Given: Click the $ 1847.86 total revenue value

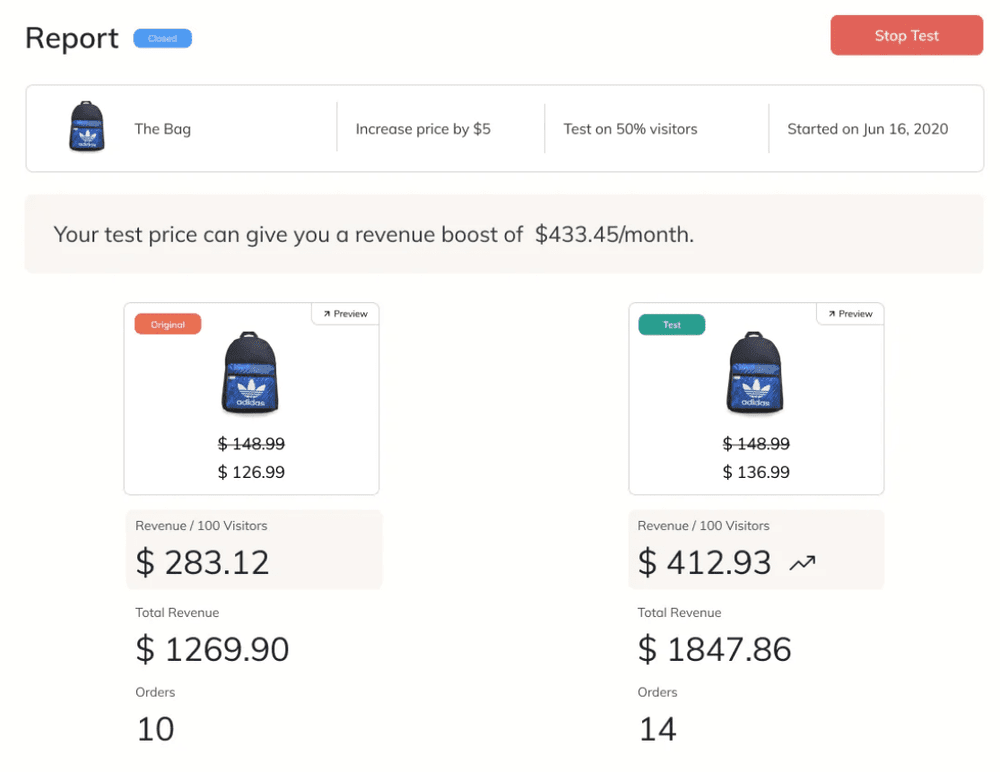Looking at the screenshot, I should click(714, 650).
